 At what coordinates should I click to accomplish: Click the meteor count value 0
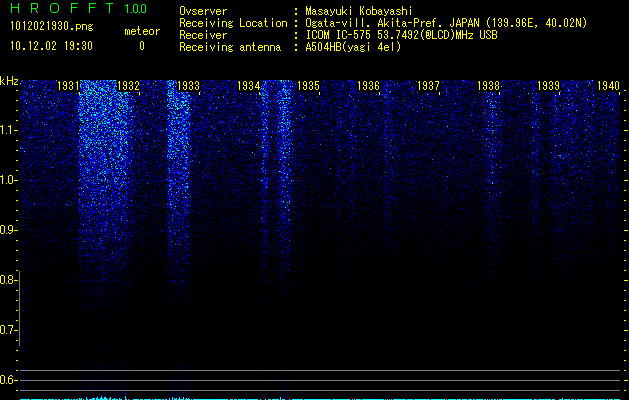coord(142,46)
